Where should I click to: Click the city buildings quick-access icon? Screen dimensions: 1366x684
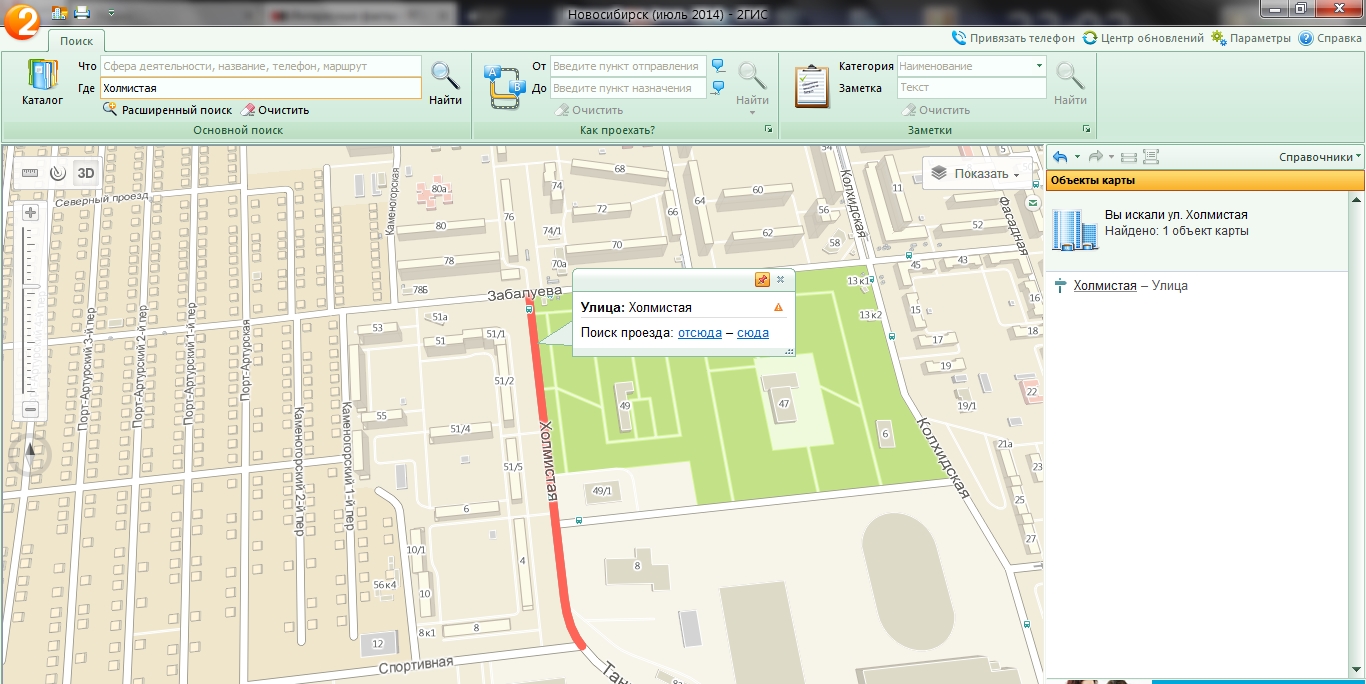60,13
